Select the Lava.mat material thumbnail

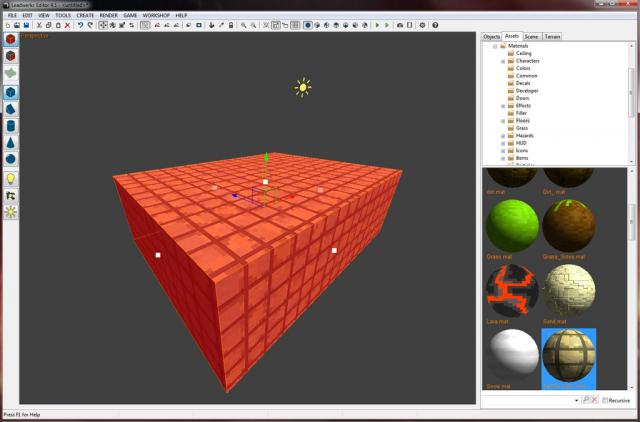[x=513, y=292]
